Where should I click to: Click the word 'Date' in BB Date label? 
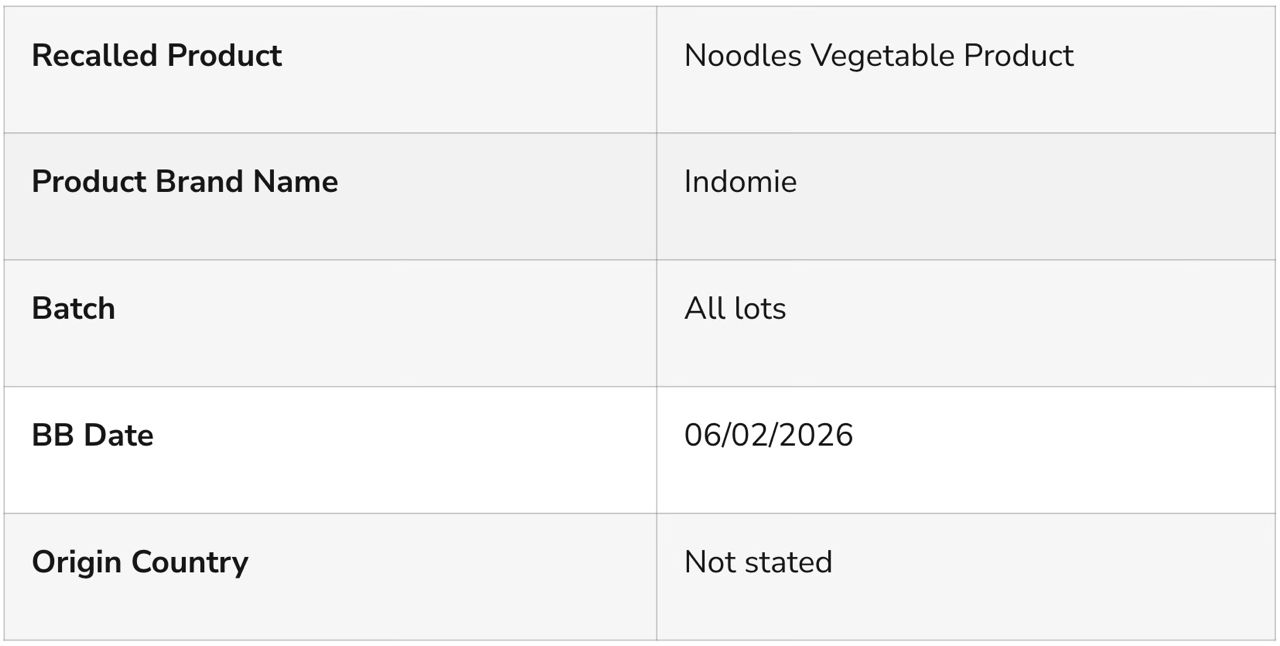click(x=118, y=436)
